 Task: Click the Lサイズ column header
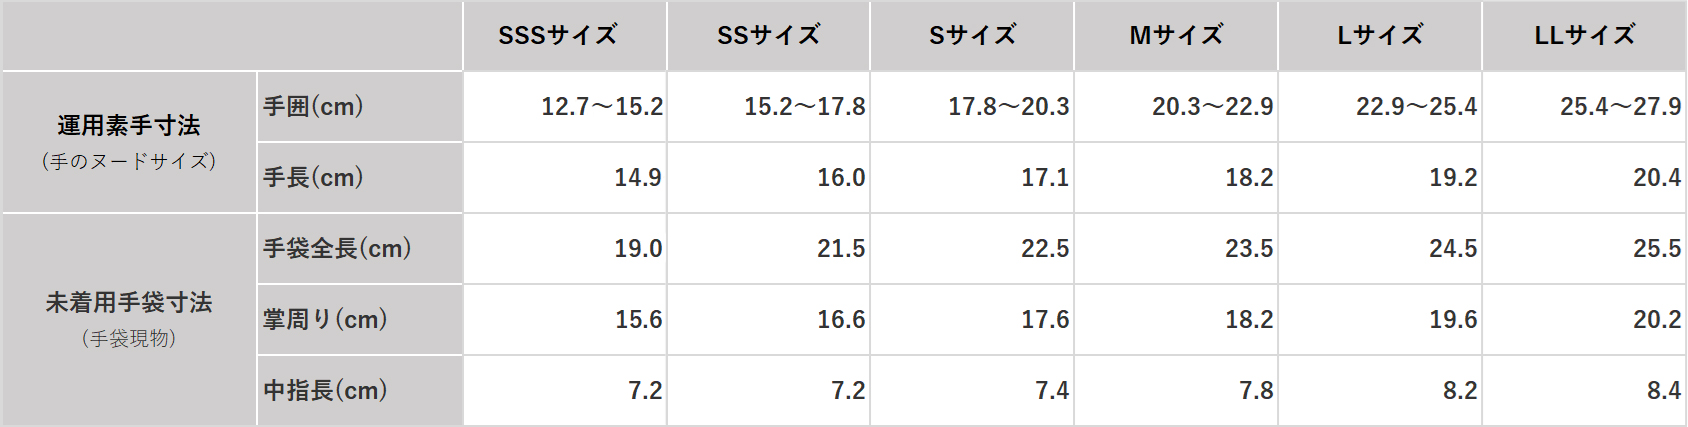point(1380,36)
